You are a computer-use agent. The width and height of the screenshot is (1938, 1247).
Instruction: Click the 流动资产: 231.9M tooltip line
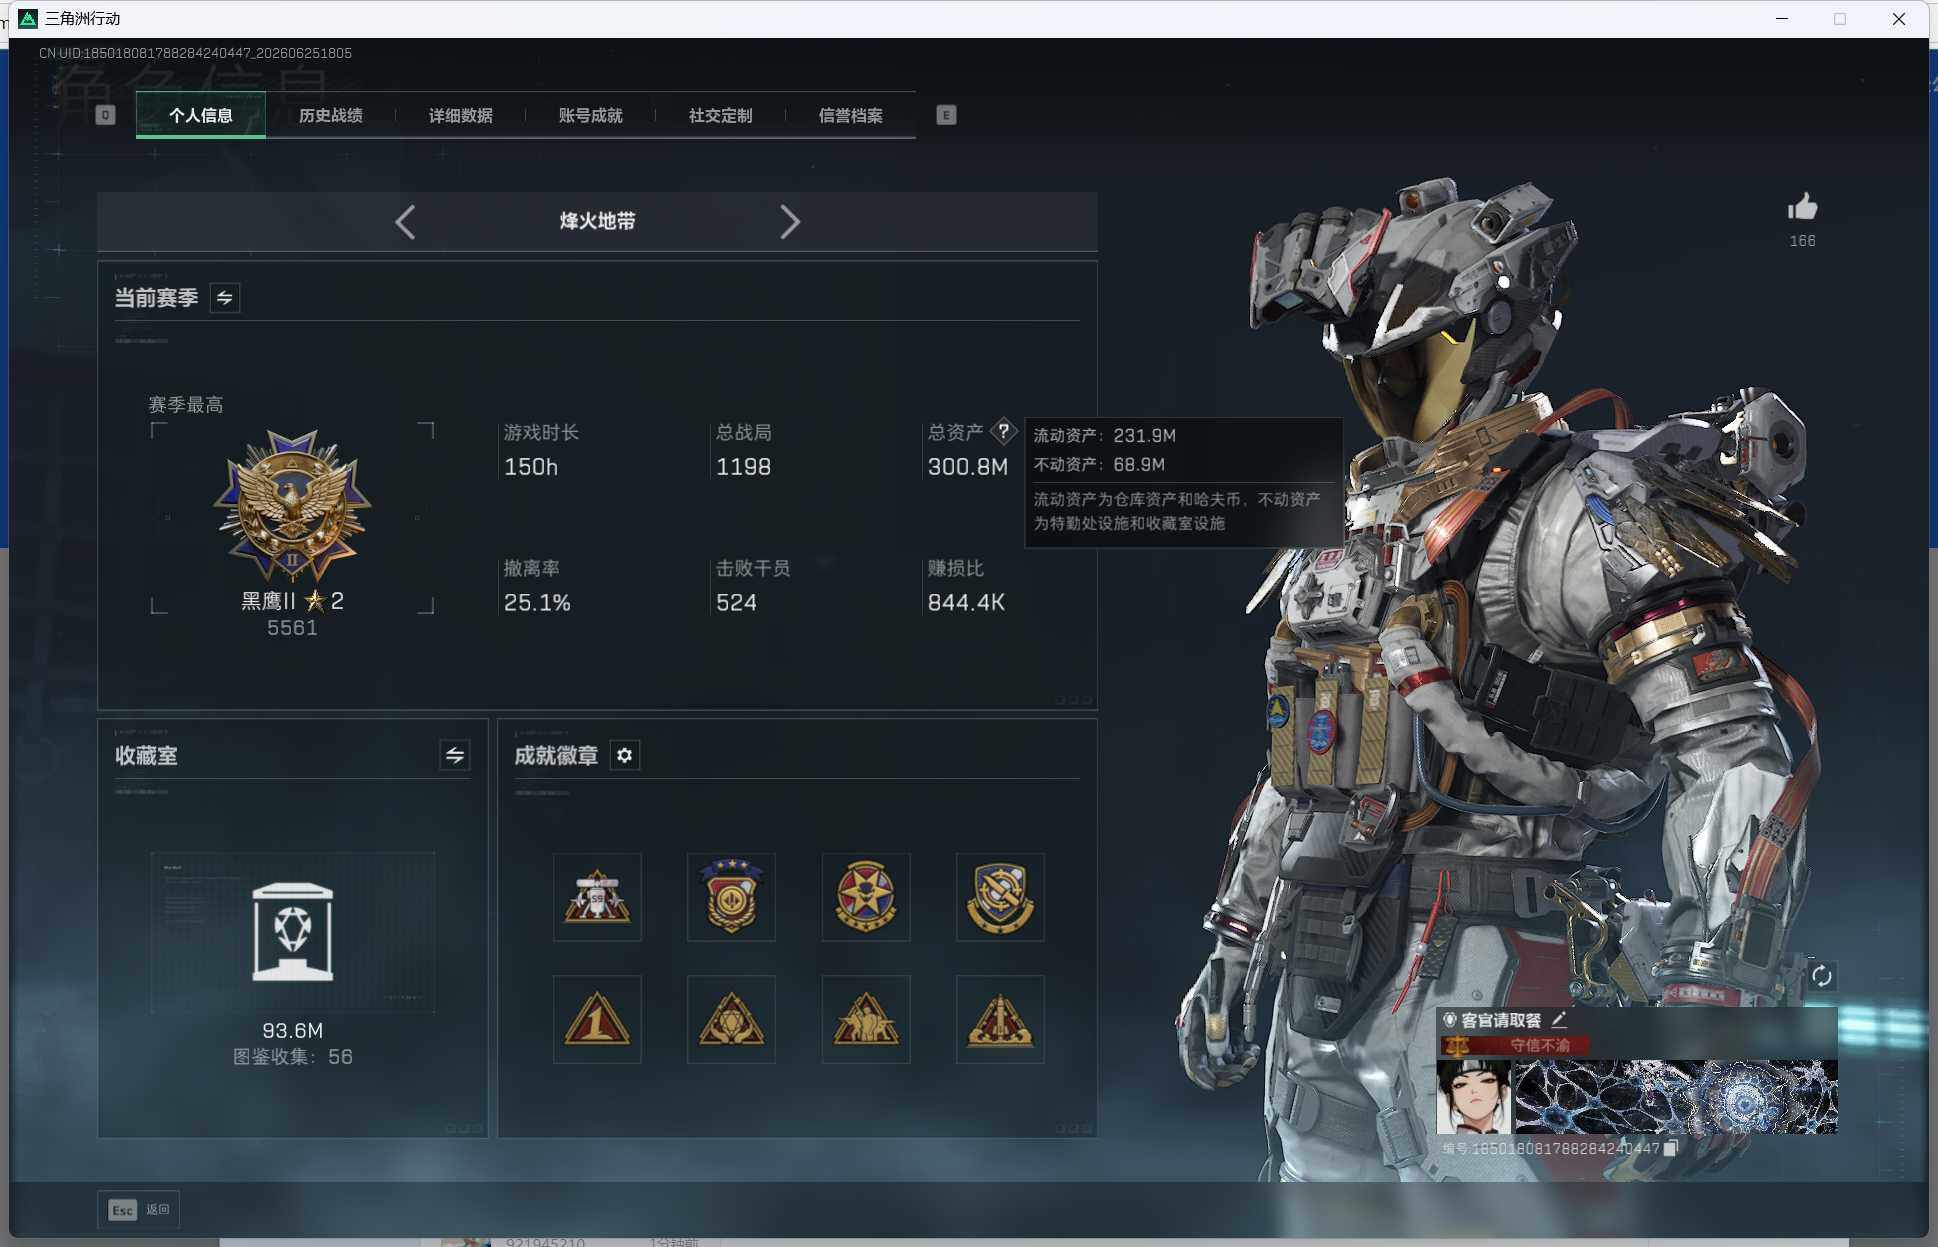pos(1105,436)
